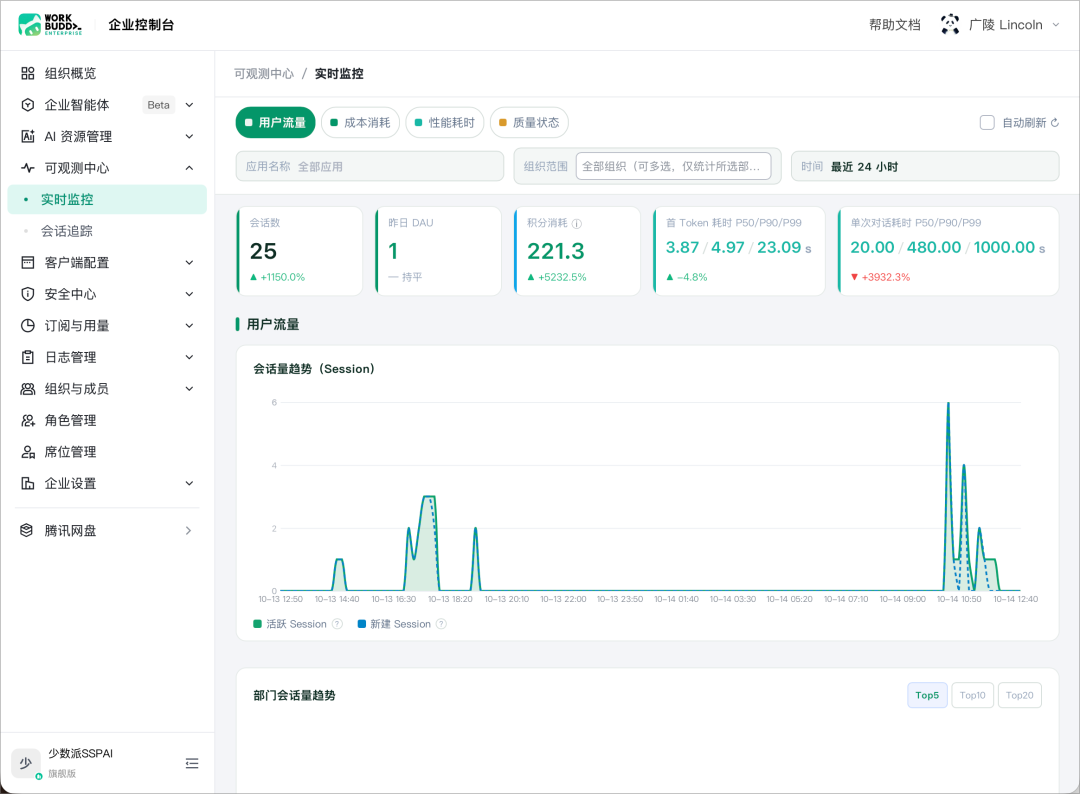Click the 应用名称 filter field
Viewport: 1080px width, 794px height.
[370, 167]
